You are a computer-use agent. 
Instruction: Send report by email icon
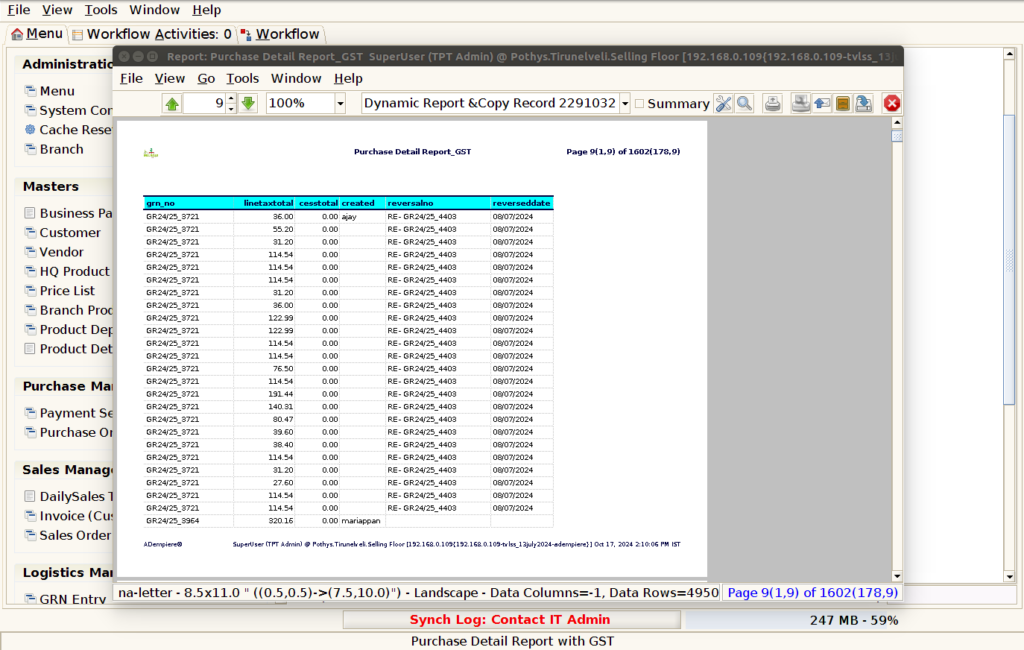(822, 103)
